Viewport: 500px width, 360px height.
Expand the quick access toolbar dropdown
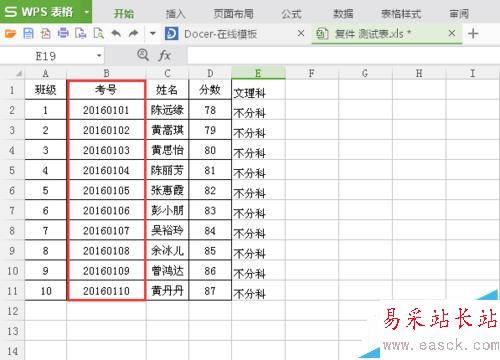point(153,33)
